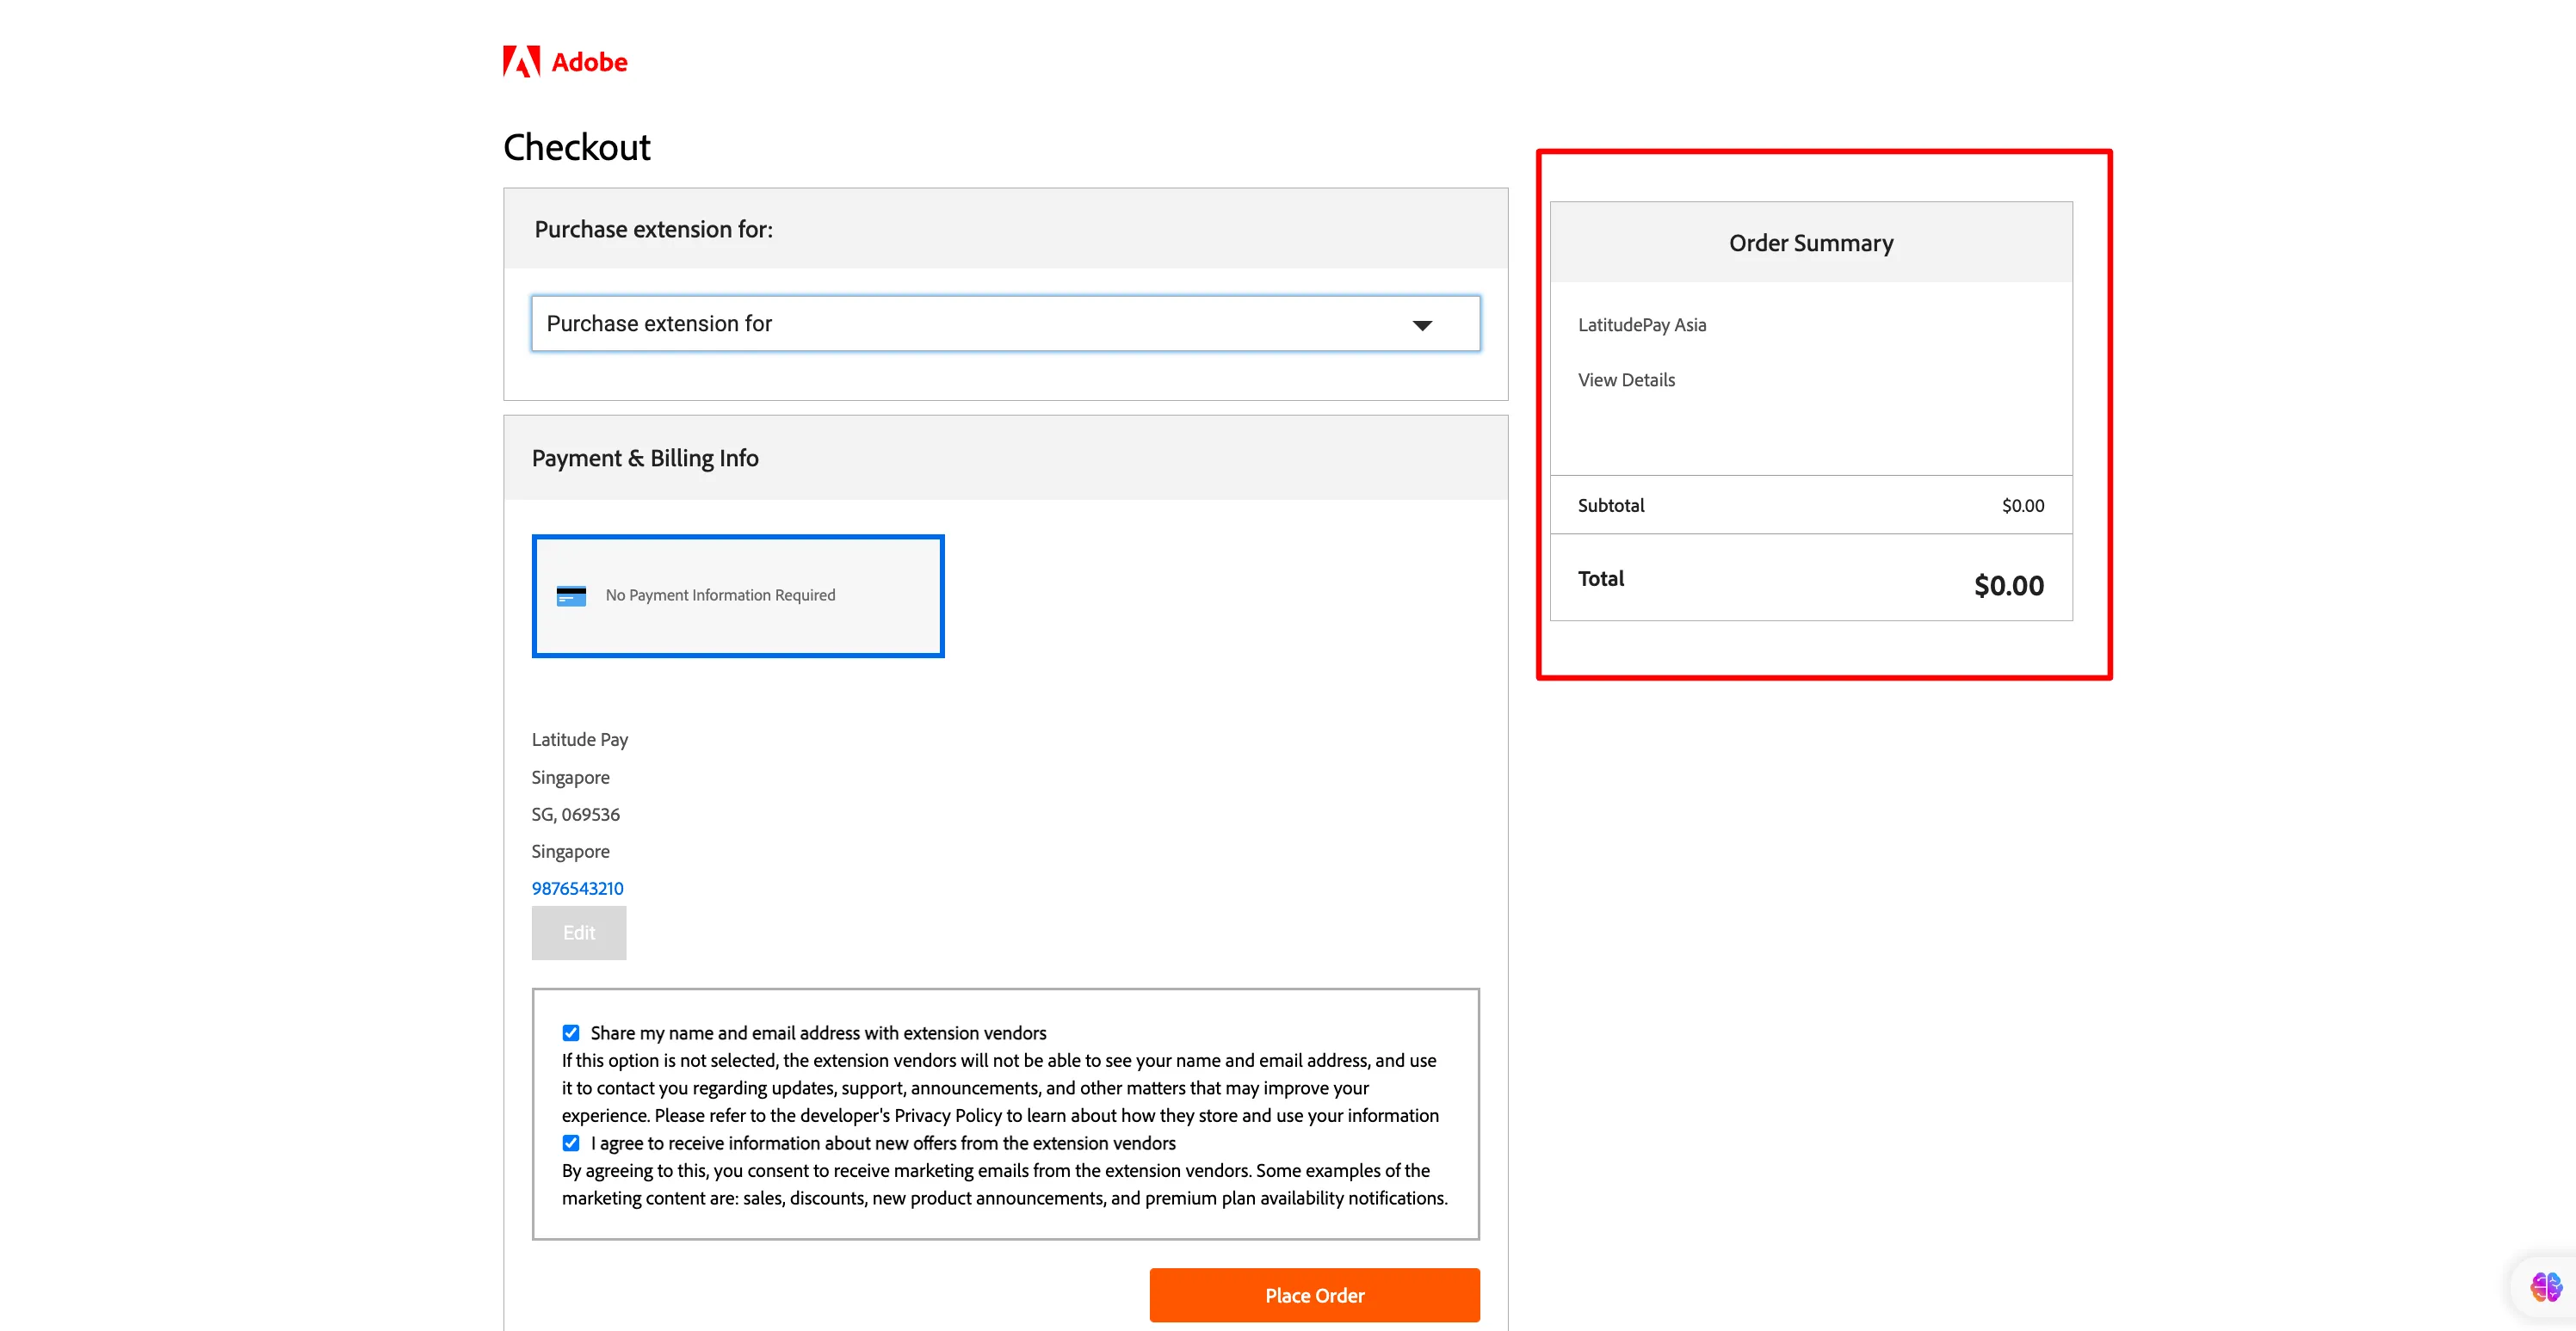Screen dimensions: 2576x1331
Task: Click the LatitudePay Asia item name
Action: coord(1642,325)
